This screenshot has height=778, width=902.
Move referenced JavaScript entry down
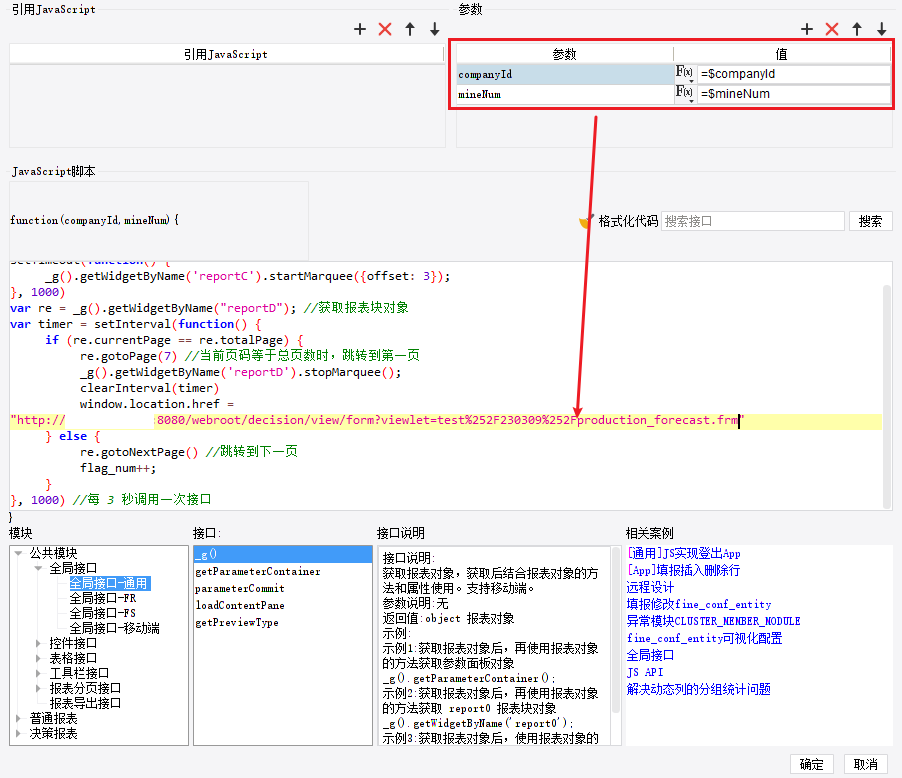point(434,29)
